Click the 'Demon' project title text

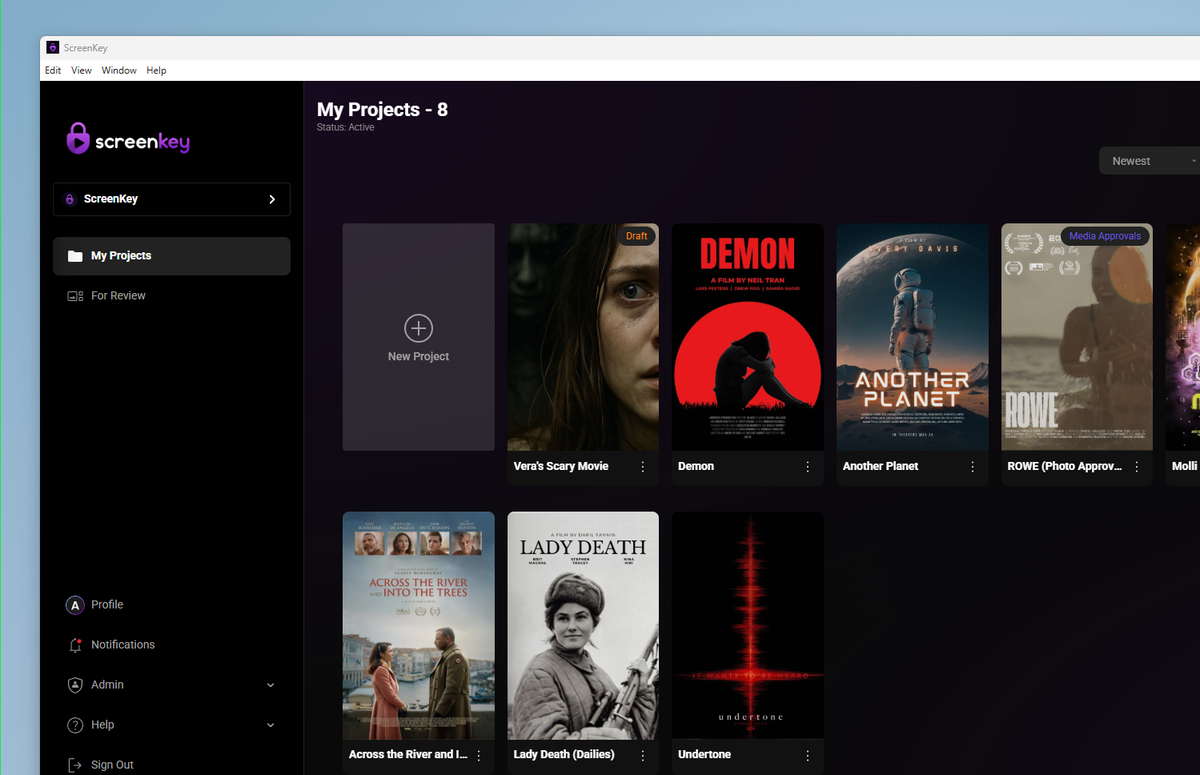[x=696, y=467]
